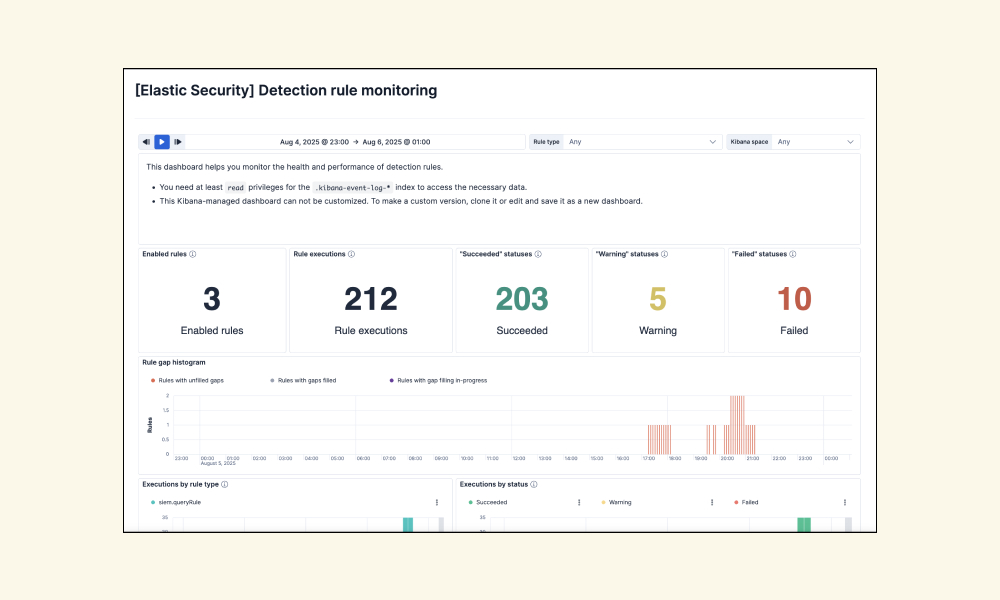Step the time range backward
The width and height of the screenshot is (1000, 600).
[x=146, y=142]
